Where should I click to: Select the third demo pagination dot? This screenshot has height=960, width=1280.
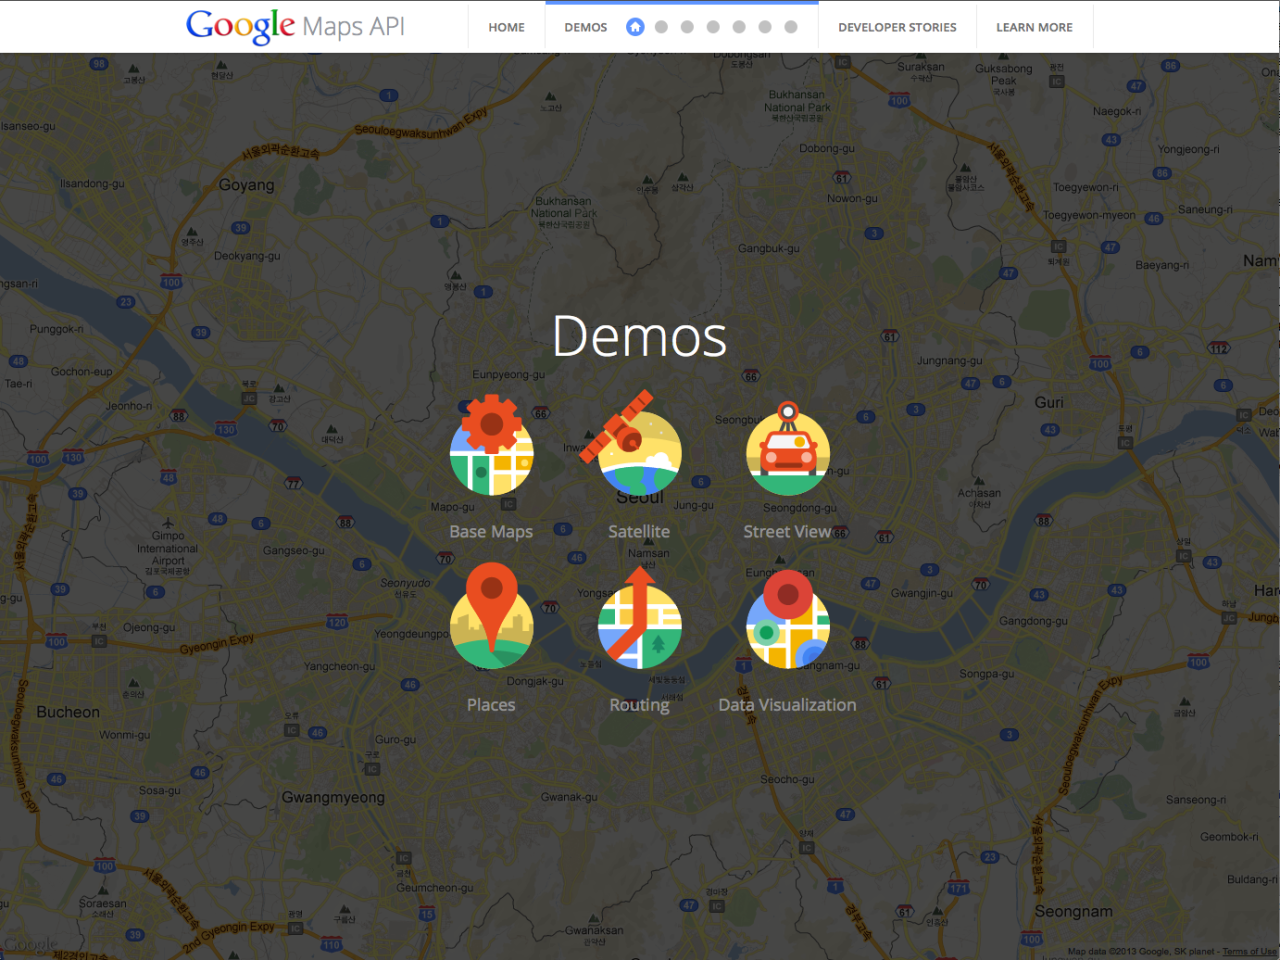coord(687,27)
